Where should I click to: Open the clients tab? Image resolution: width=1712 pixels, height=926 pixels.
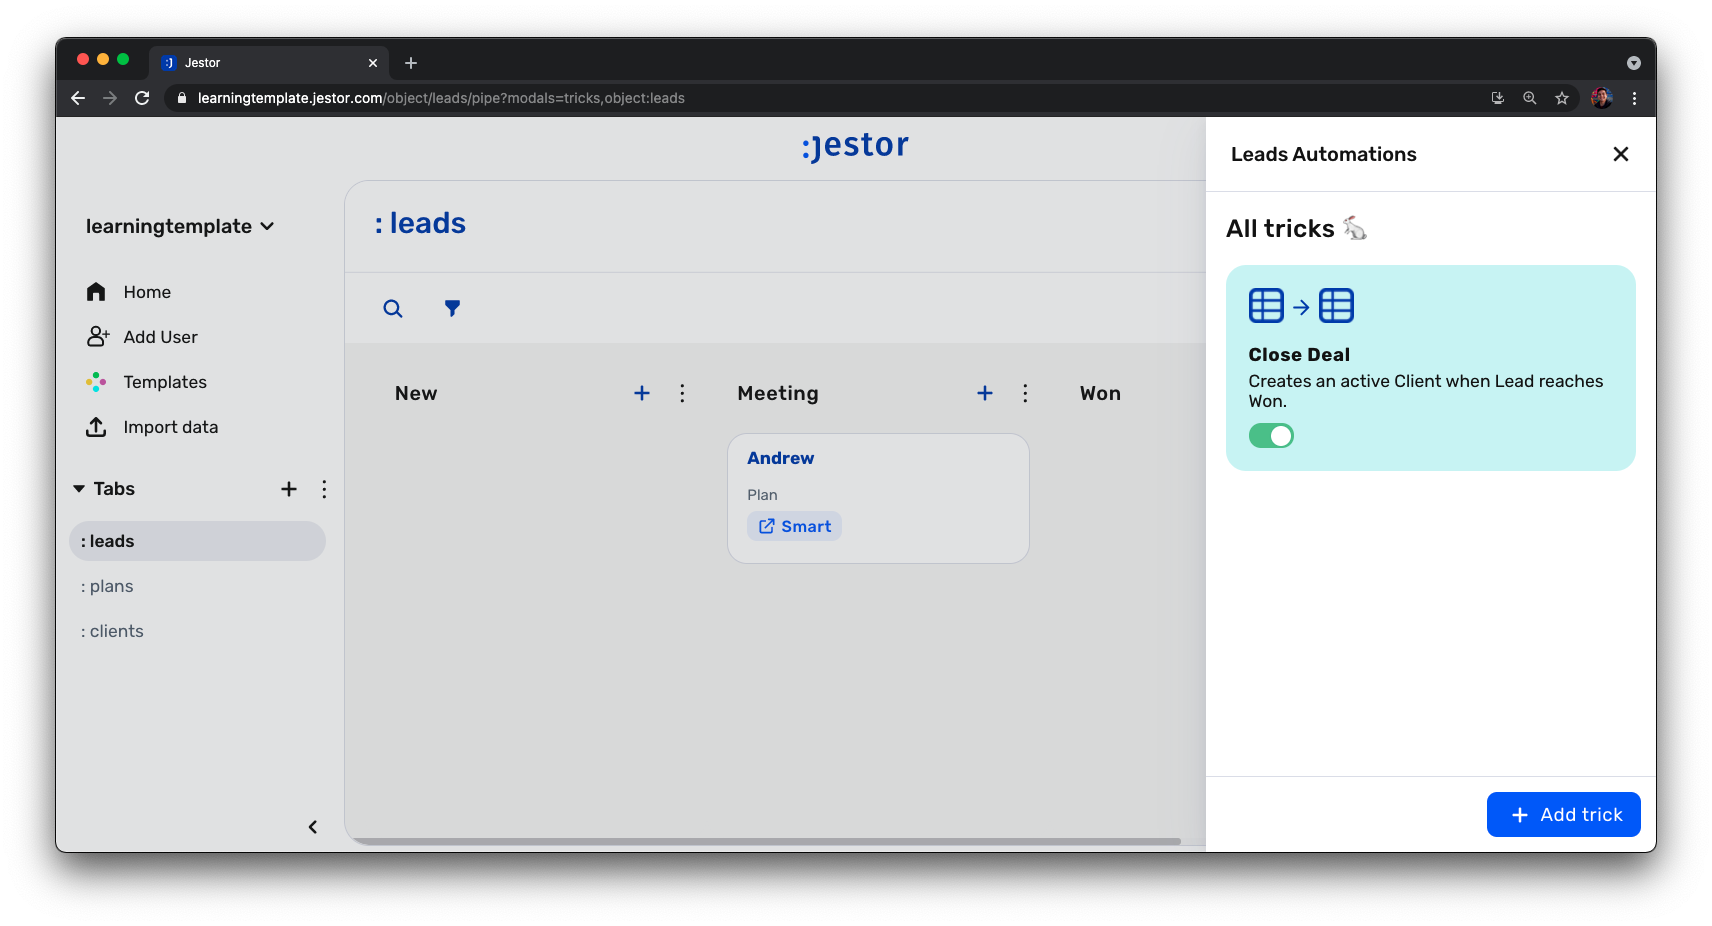click(112, 631)
